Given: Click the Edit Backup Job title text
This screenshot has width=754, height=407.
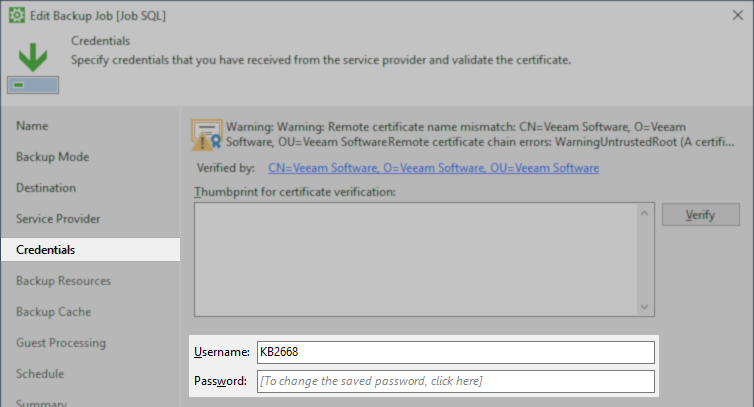Looking at the screenshot, I should point(98,16).
